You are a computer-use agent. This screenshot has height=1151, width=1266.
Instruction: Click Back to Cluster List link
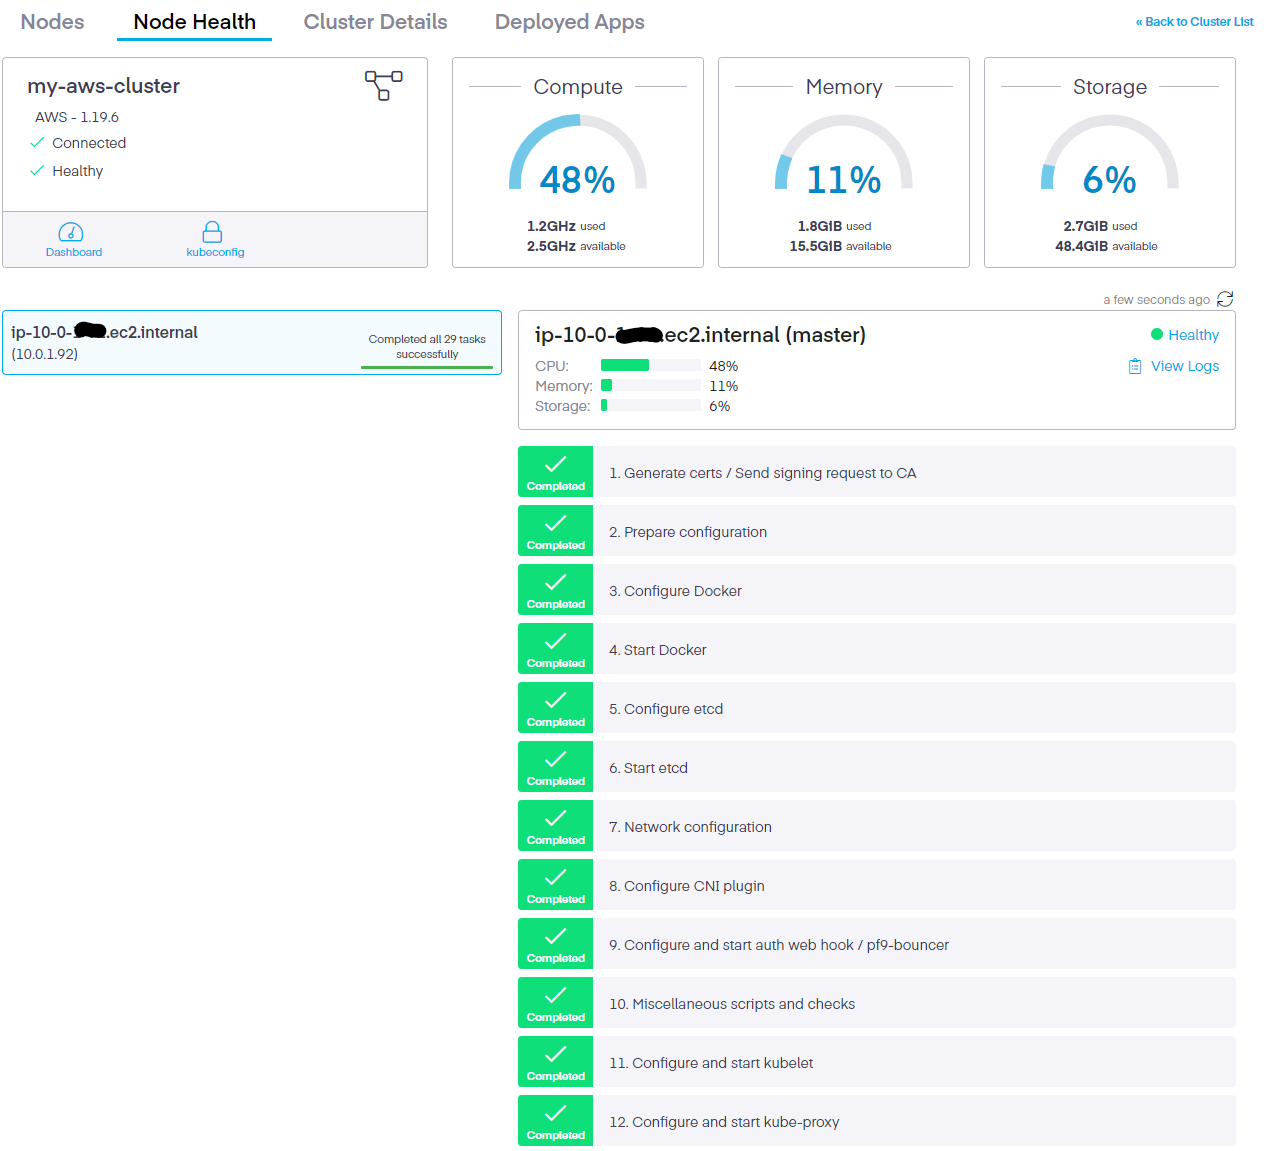pyautogui.click(x=1194, y=22)
